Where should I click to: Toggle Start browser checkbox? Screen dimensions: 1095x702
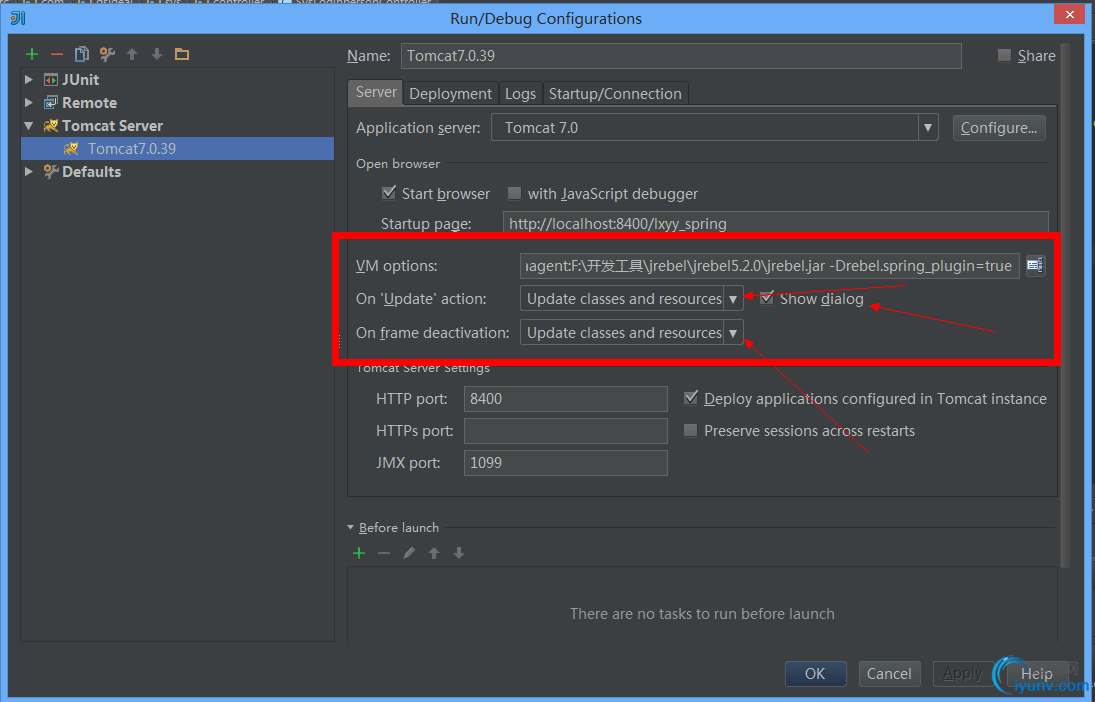click(389, 193)
